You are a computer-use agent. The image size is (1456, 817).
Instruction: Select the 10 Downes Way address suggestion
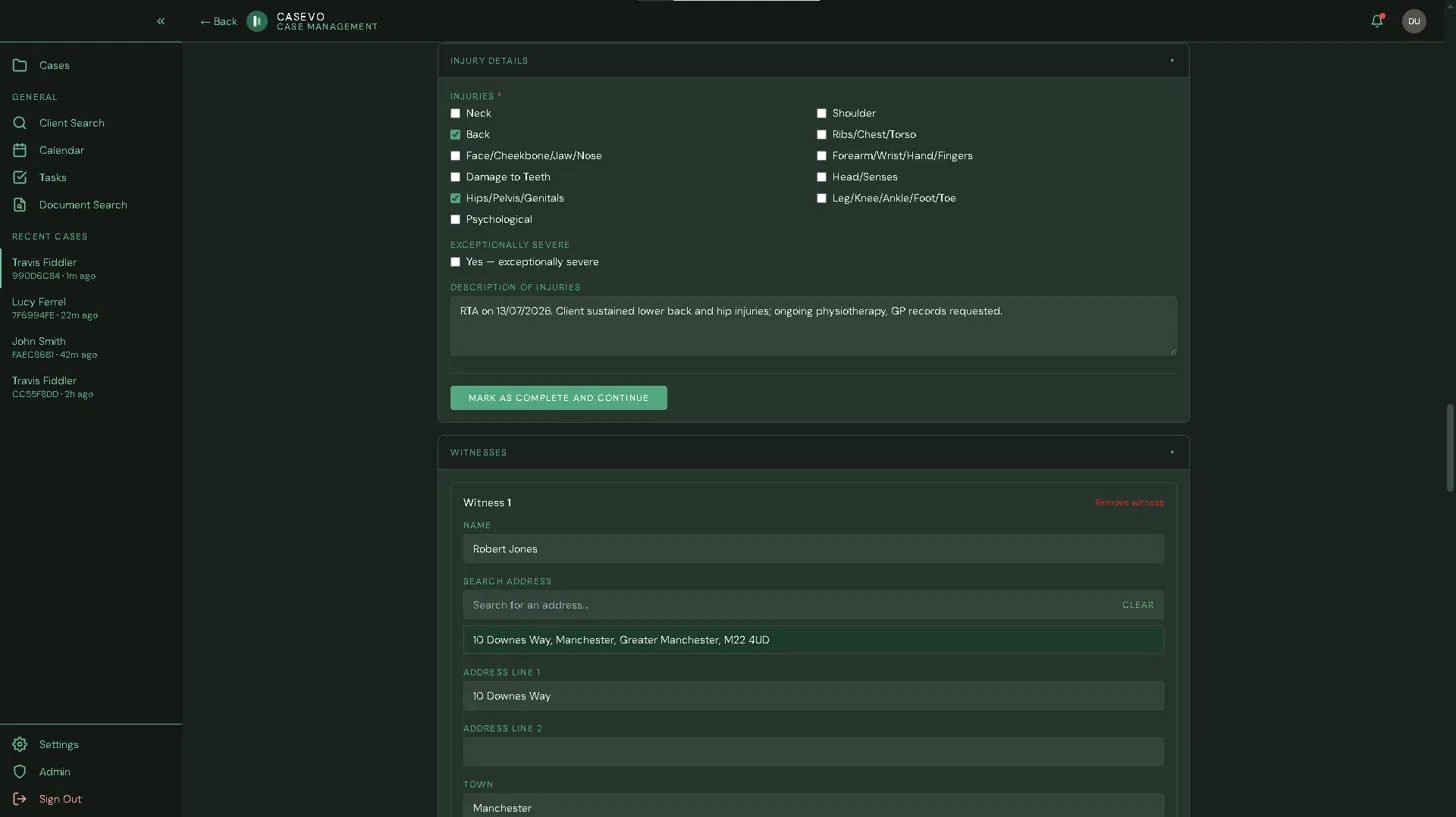point(813,640)
